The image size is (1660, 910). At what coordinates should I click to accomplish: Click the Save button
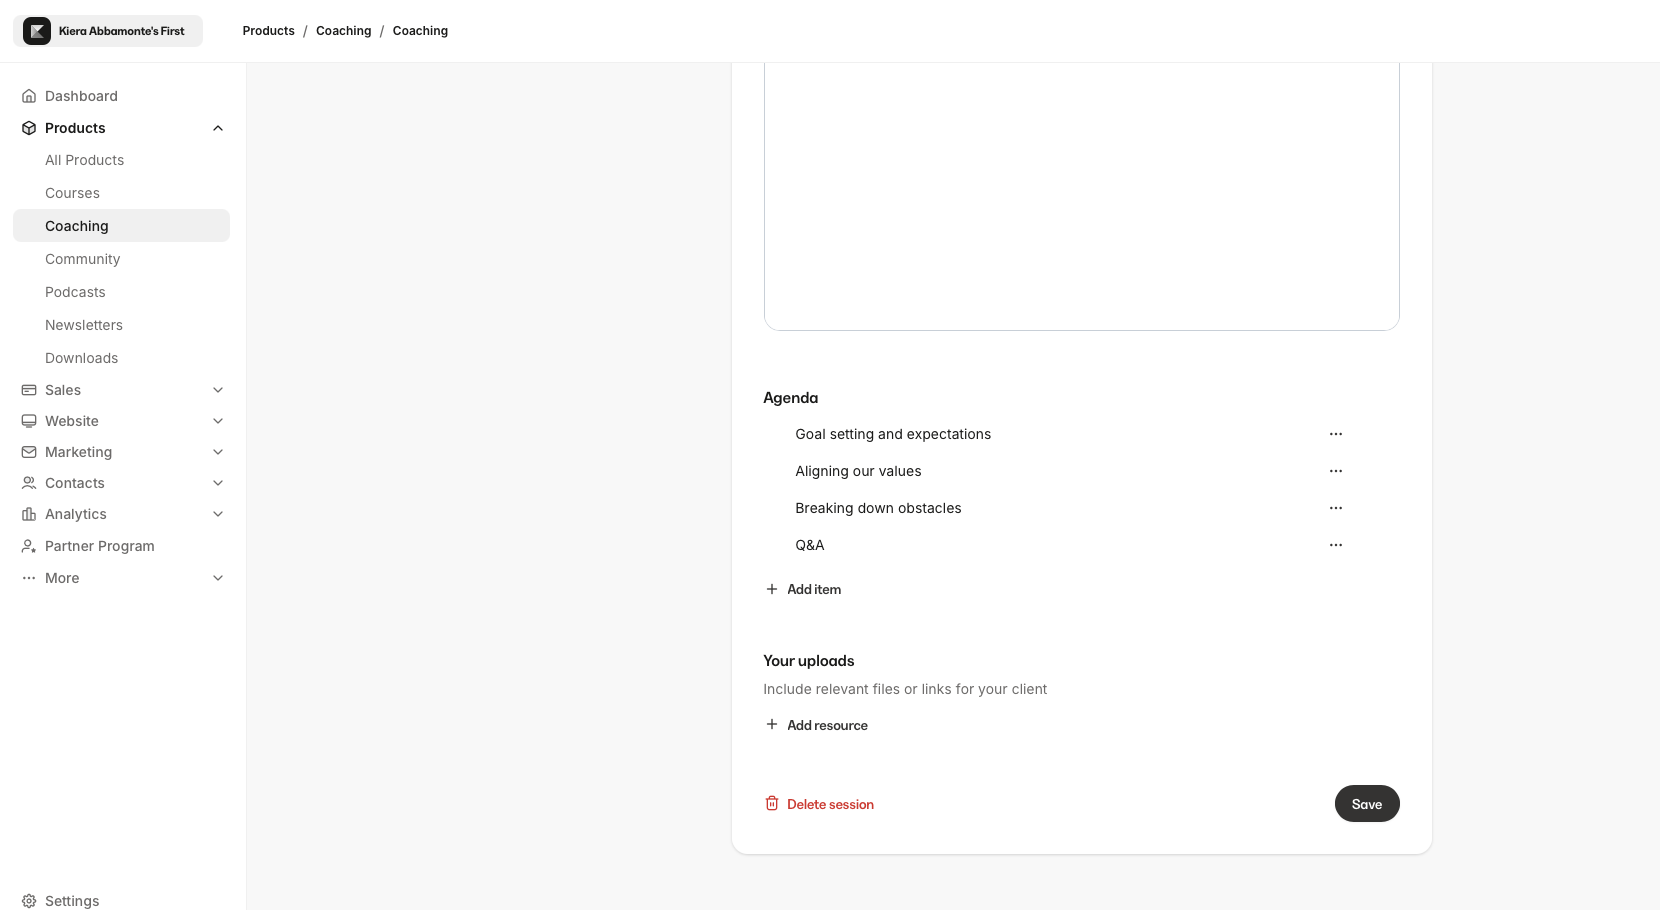1367,803
